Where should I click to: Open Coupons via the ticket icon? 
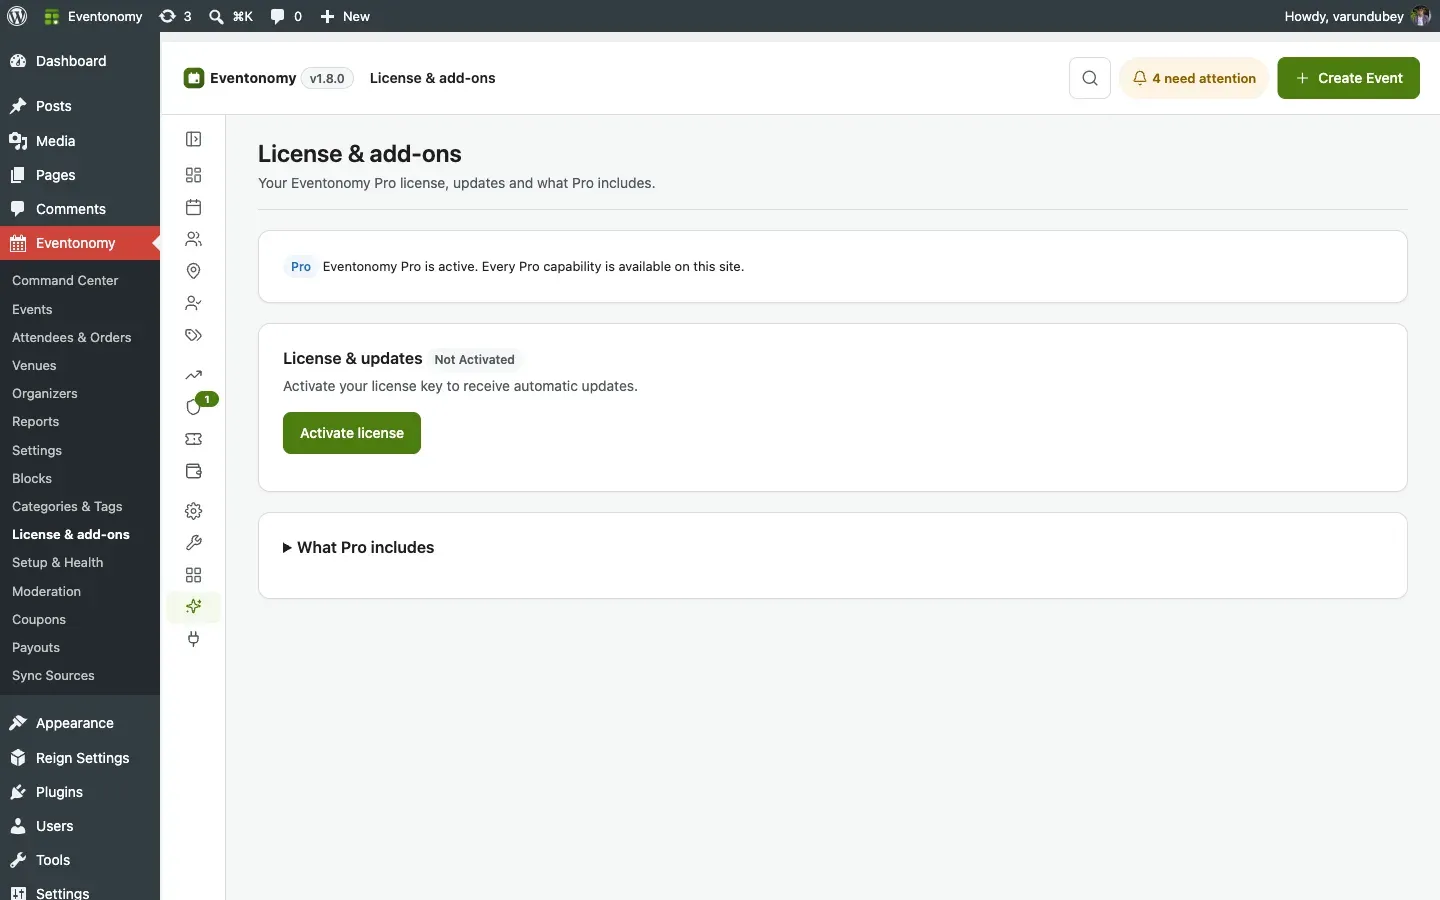pos(194,439)
